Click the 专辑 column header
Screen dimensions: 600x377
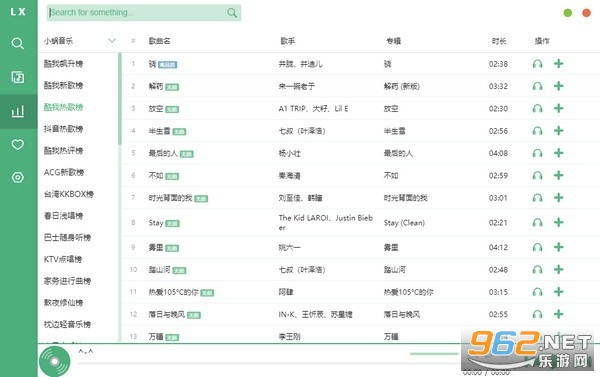click(x=393, y=41)
